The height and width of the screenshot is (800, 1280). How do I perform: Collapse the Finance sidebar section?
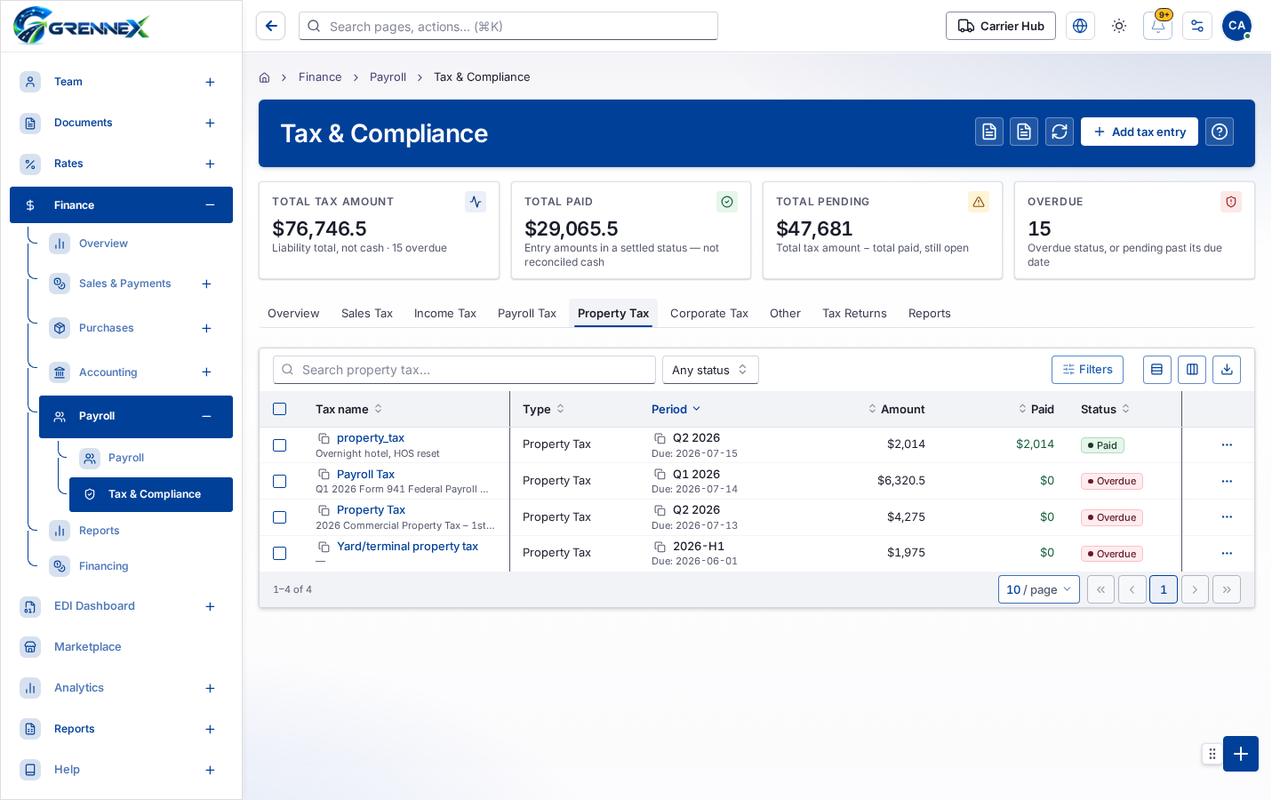[210, 205]
